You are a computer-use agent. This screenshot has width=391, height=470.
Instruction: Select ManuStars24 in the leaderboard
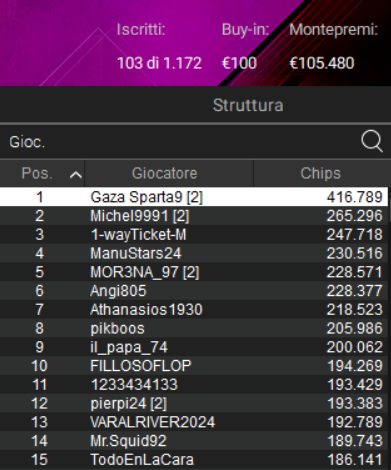coord(194,253)
